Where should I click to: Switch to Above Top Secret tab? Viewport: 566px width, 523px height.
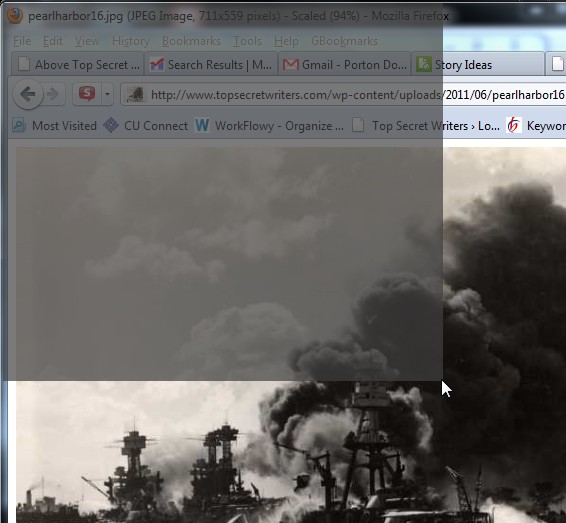pyautogui.click(x=78, y=65)
